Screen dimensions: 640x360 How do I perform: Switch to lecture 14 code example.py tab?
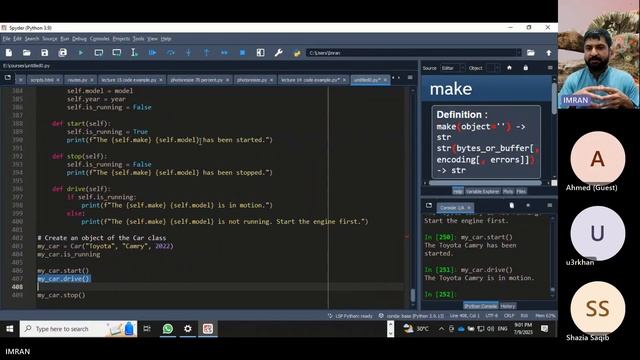point(310,80)
